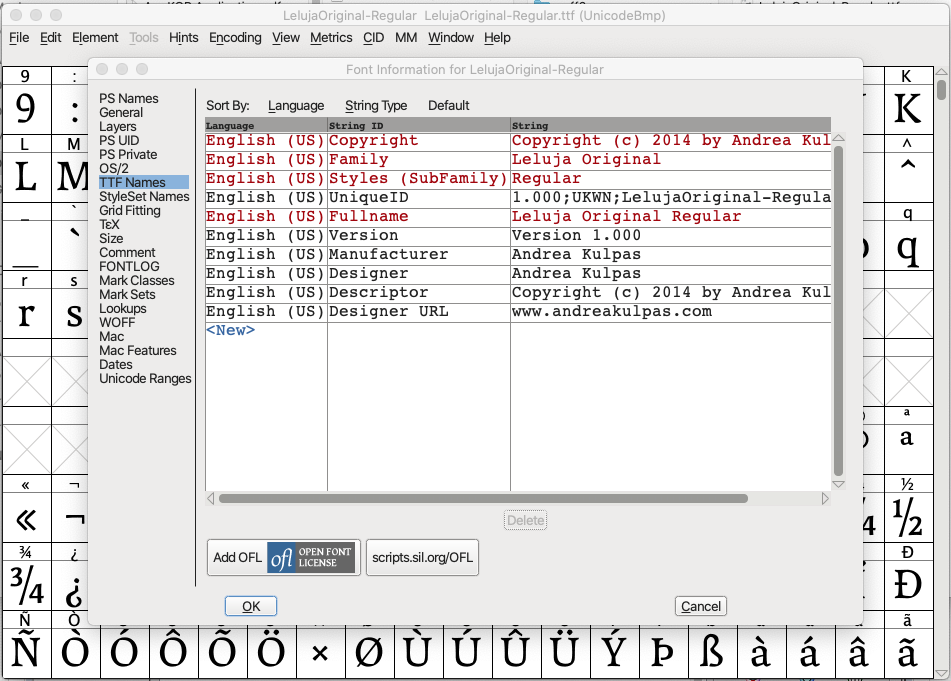Select the Leluja Original Regular fullname
The image size is (951, 681).
point(671,216)
